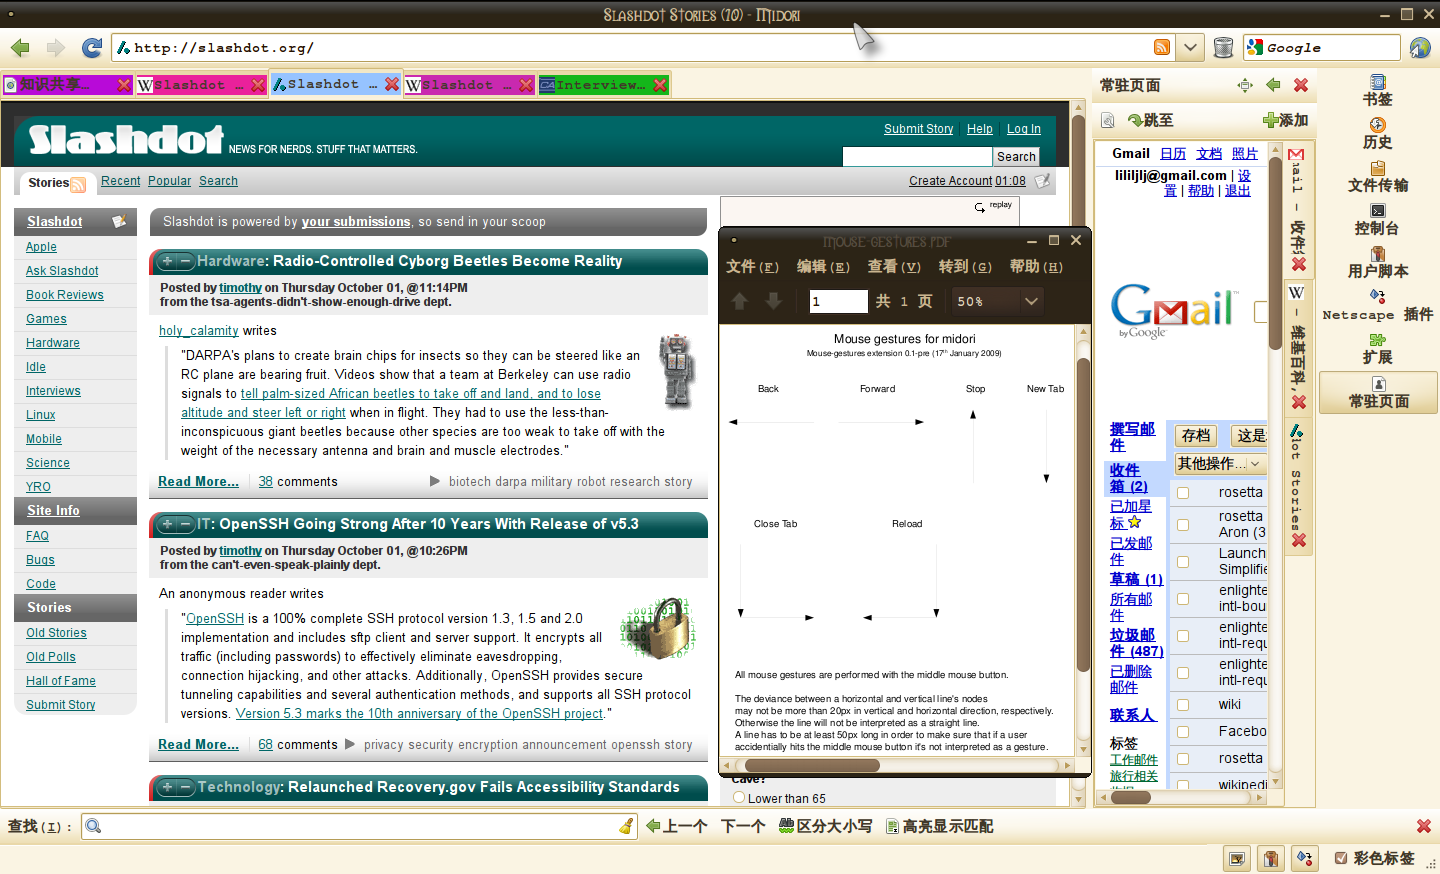
Task: Expand the Recovery.gov story plus button
Action: (167, 787)
